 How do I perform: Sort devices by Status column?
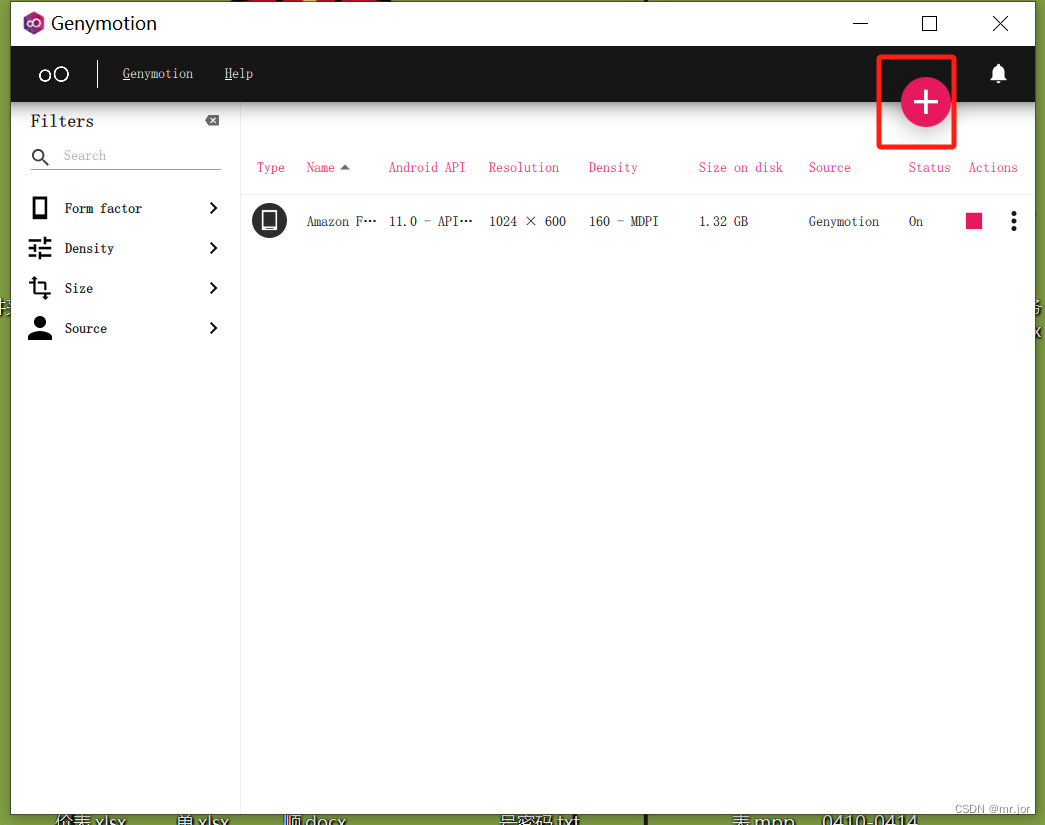929,168
